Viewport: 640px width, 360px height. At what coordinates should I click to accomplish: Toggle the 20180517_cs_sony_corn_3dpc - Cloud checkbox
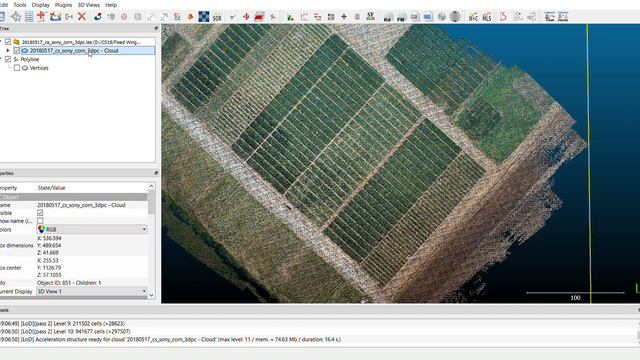coord(17,51)
